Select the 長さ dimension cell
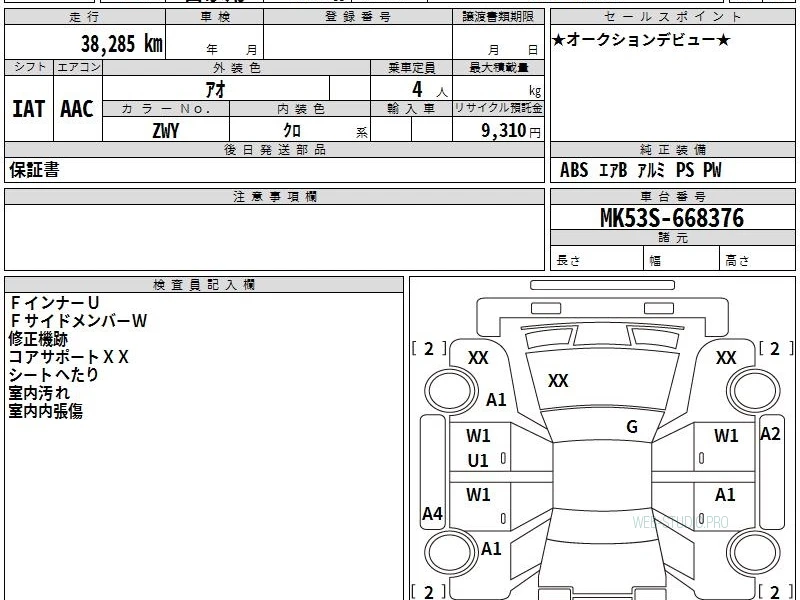This screenshot has width=800, height=600. click(x=597, y=258)
